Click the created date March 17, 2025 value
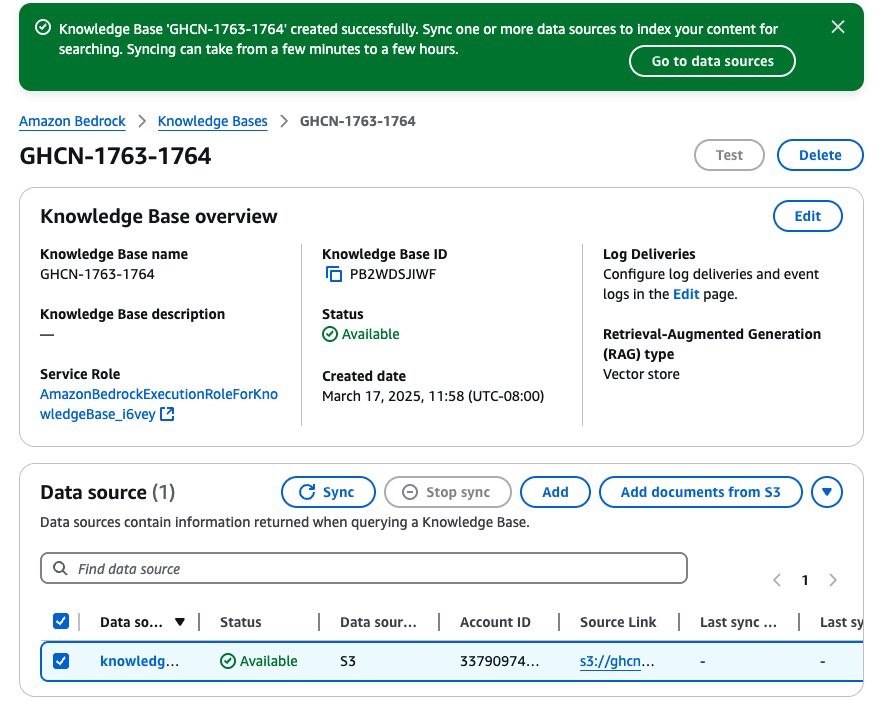The width and height of the screenshot is (879, 703). pos(433,396)
